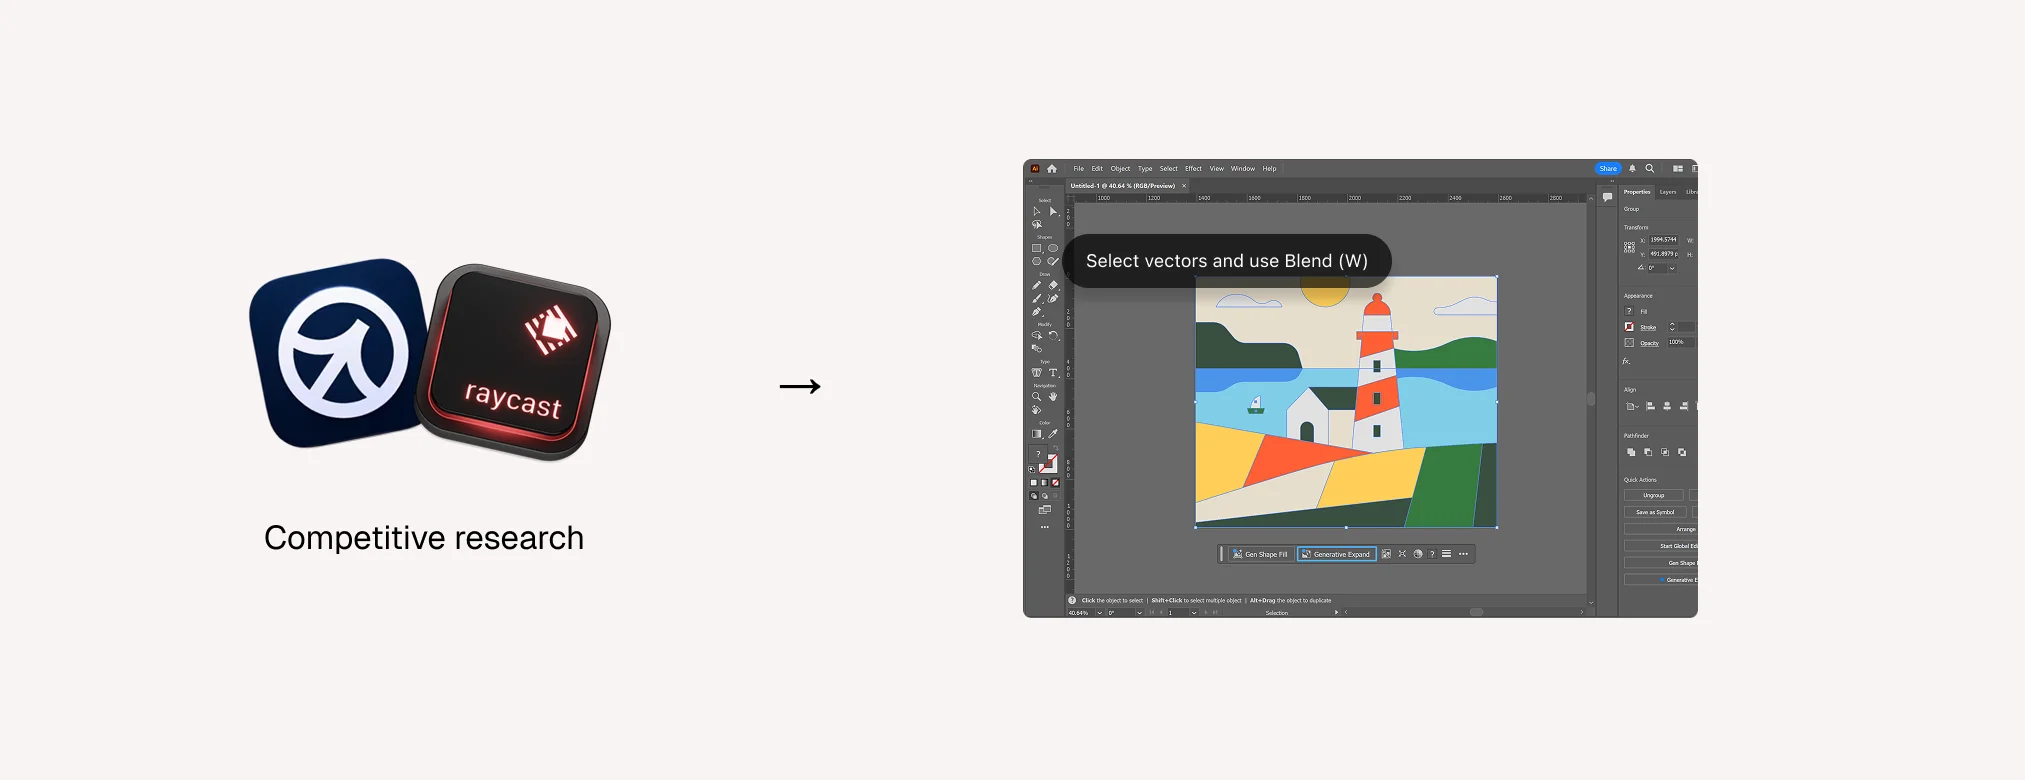The width and height of the screenshot is (2025, 780).
Task: Select the Properties tab
Action: pos(1637,192)
